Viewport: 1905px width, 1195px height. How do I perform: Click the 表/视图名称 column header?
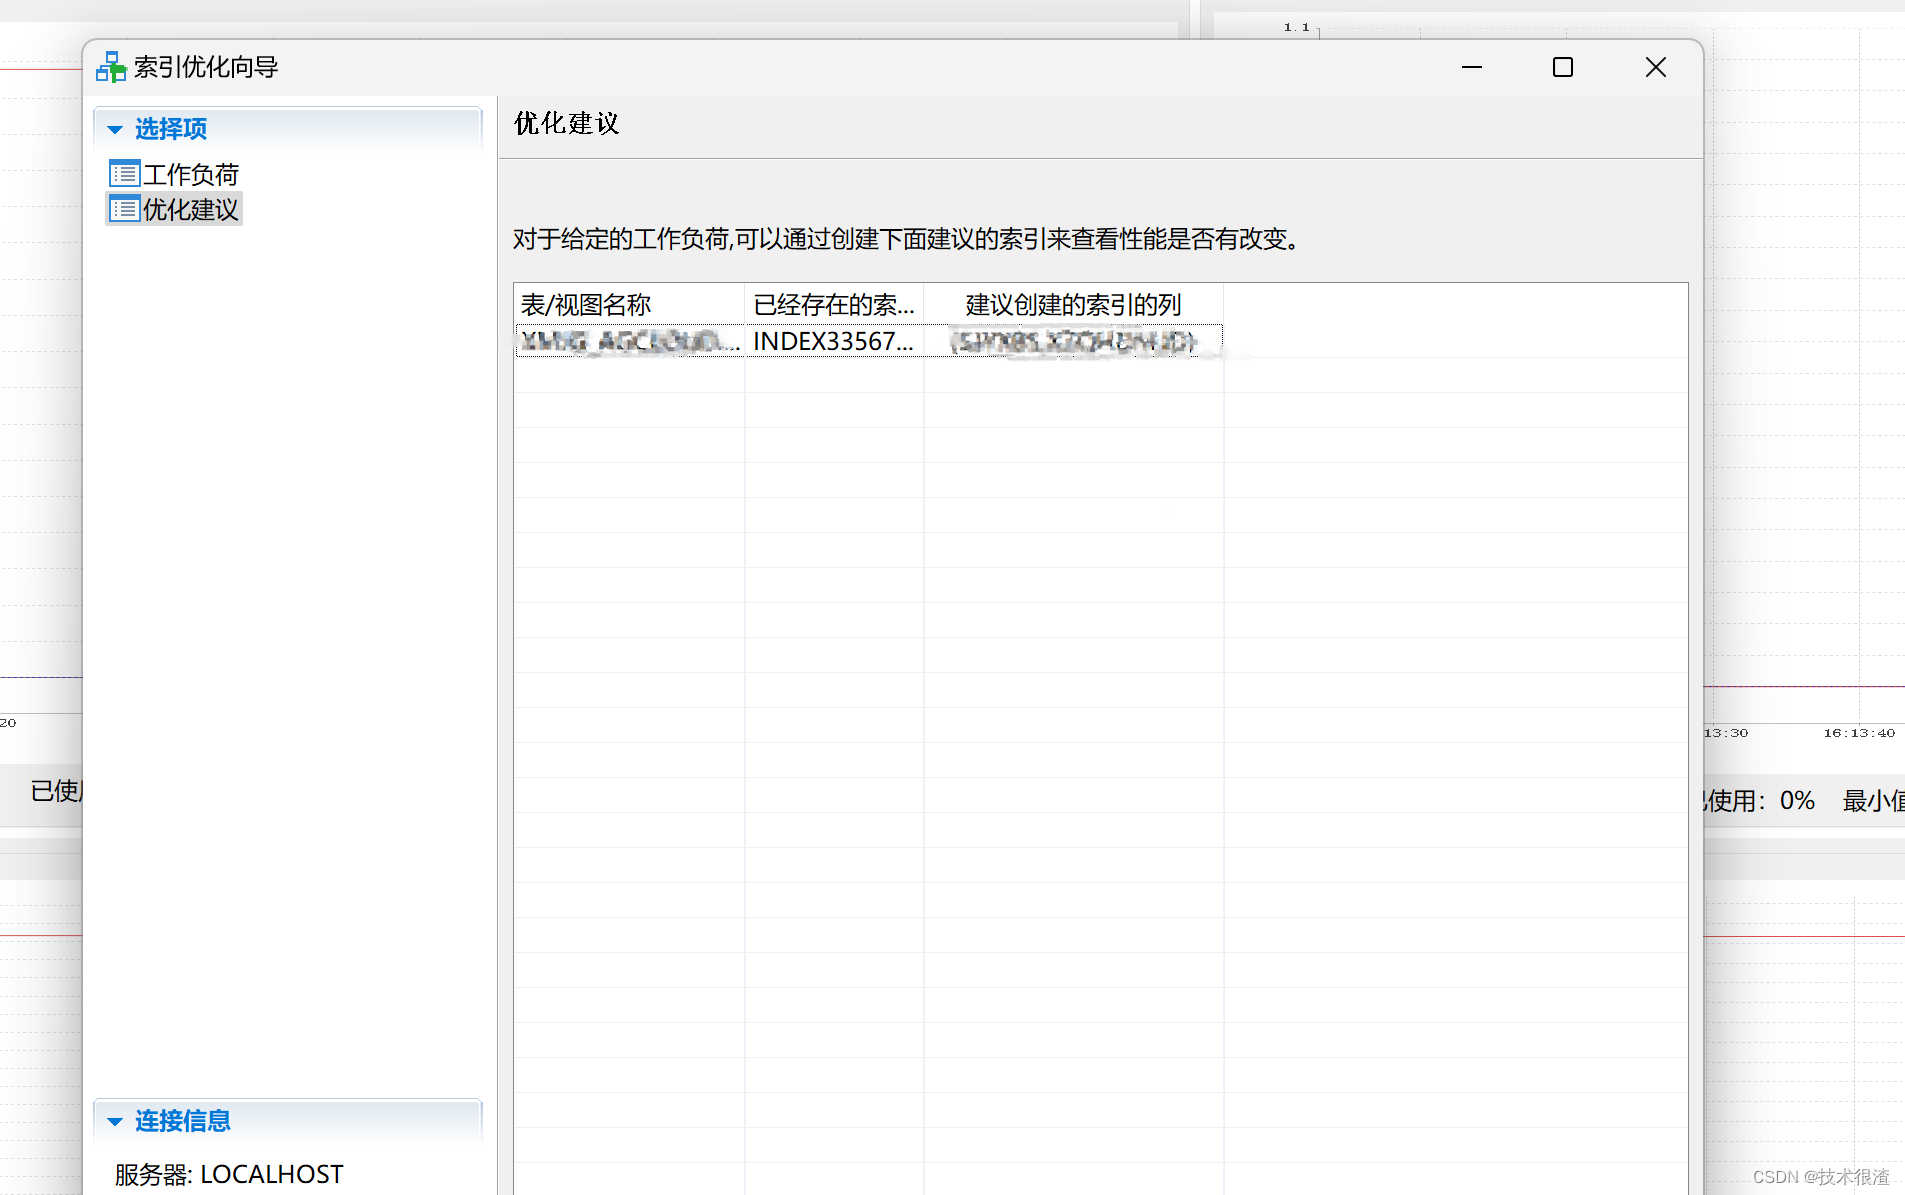coord(586,304)
